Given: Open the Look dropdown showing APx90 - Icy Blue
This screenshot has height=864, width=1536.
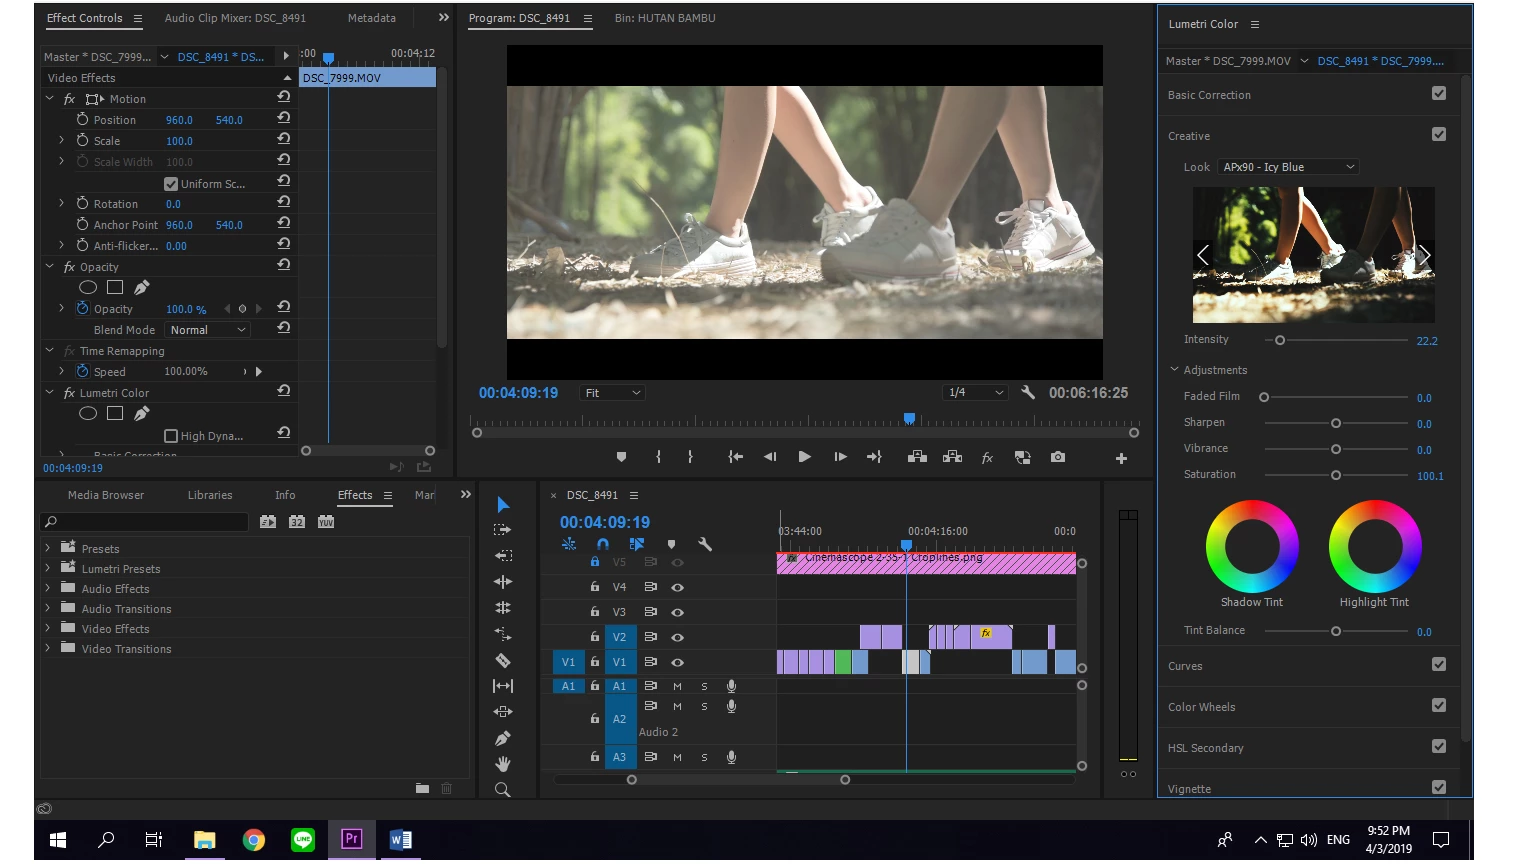Looking at the screenshot, I should (x=1289, y=167).
